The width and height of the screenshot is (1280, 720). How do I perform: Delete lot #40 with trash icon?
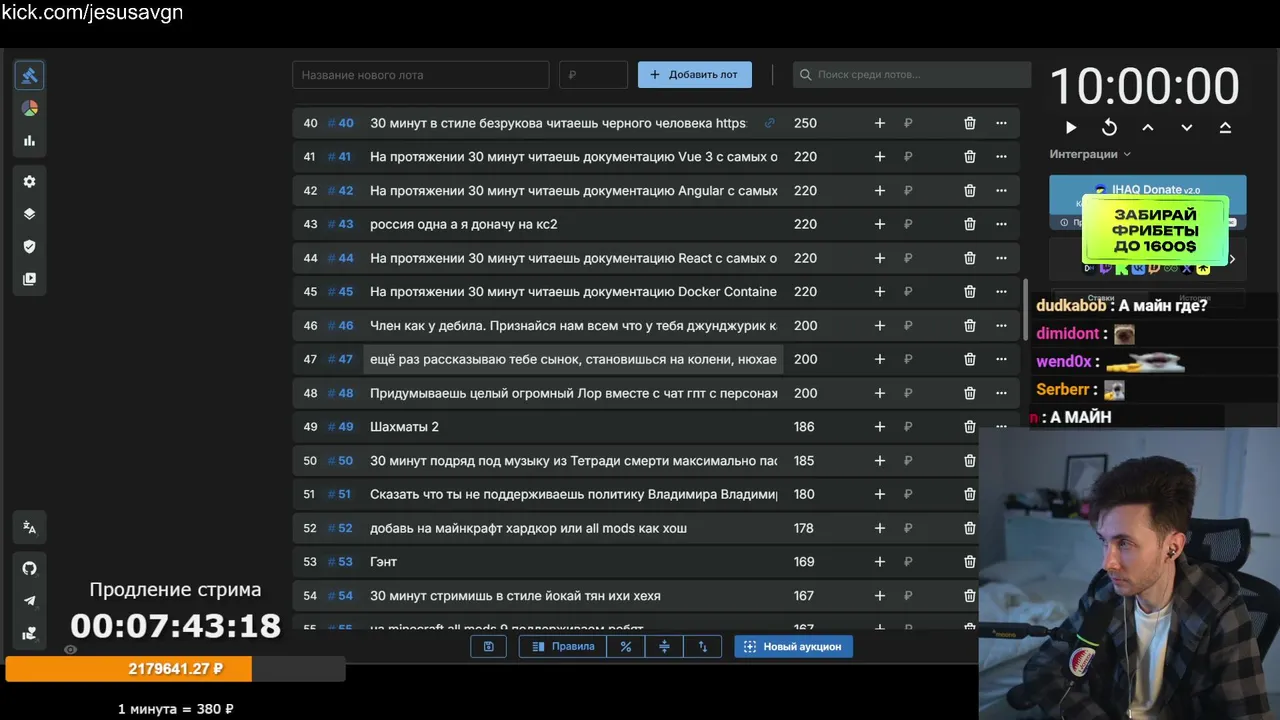click(x=970, y=123)
